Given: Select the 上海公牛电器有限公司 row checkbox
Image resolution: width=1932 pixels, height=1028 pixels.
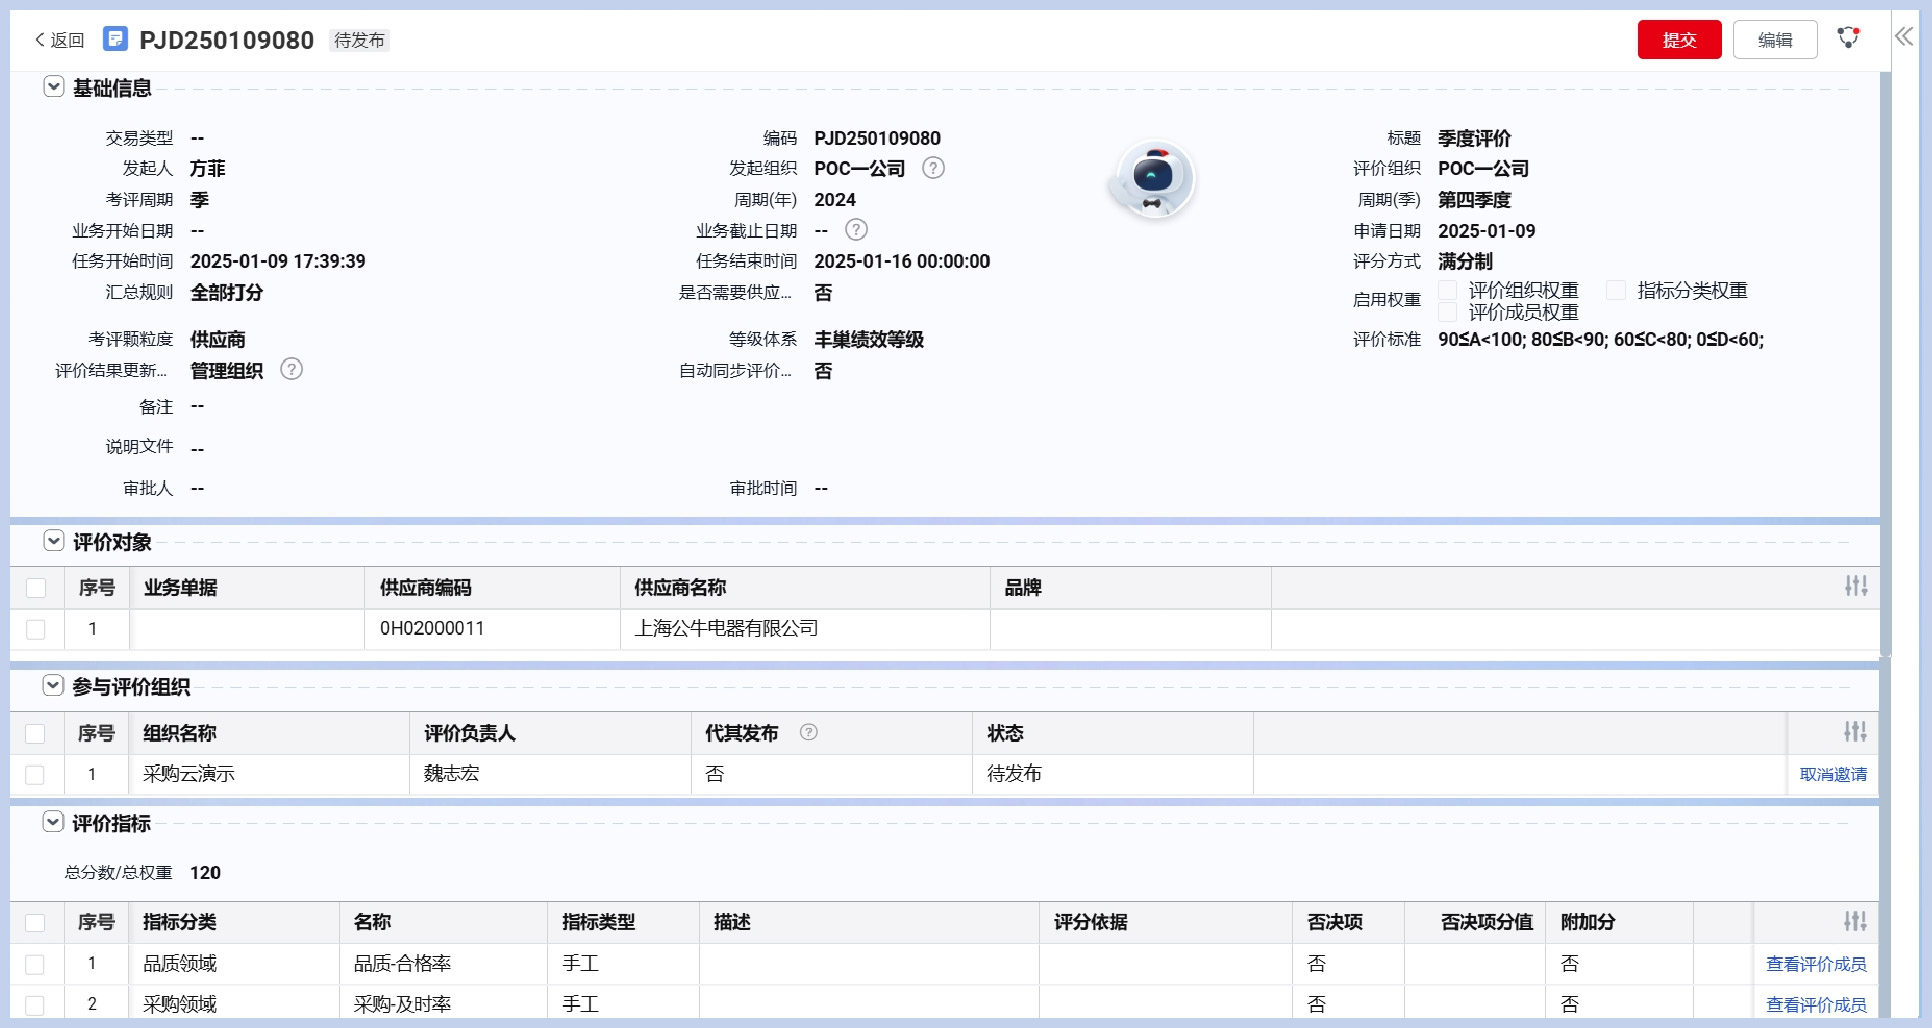Looking at the screenshot, I should pos(36,629).
